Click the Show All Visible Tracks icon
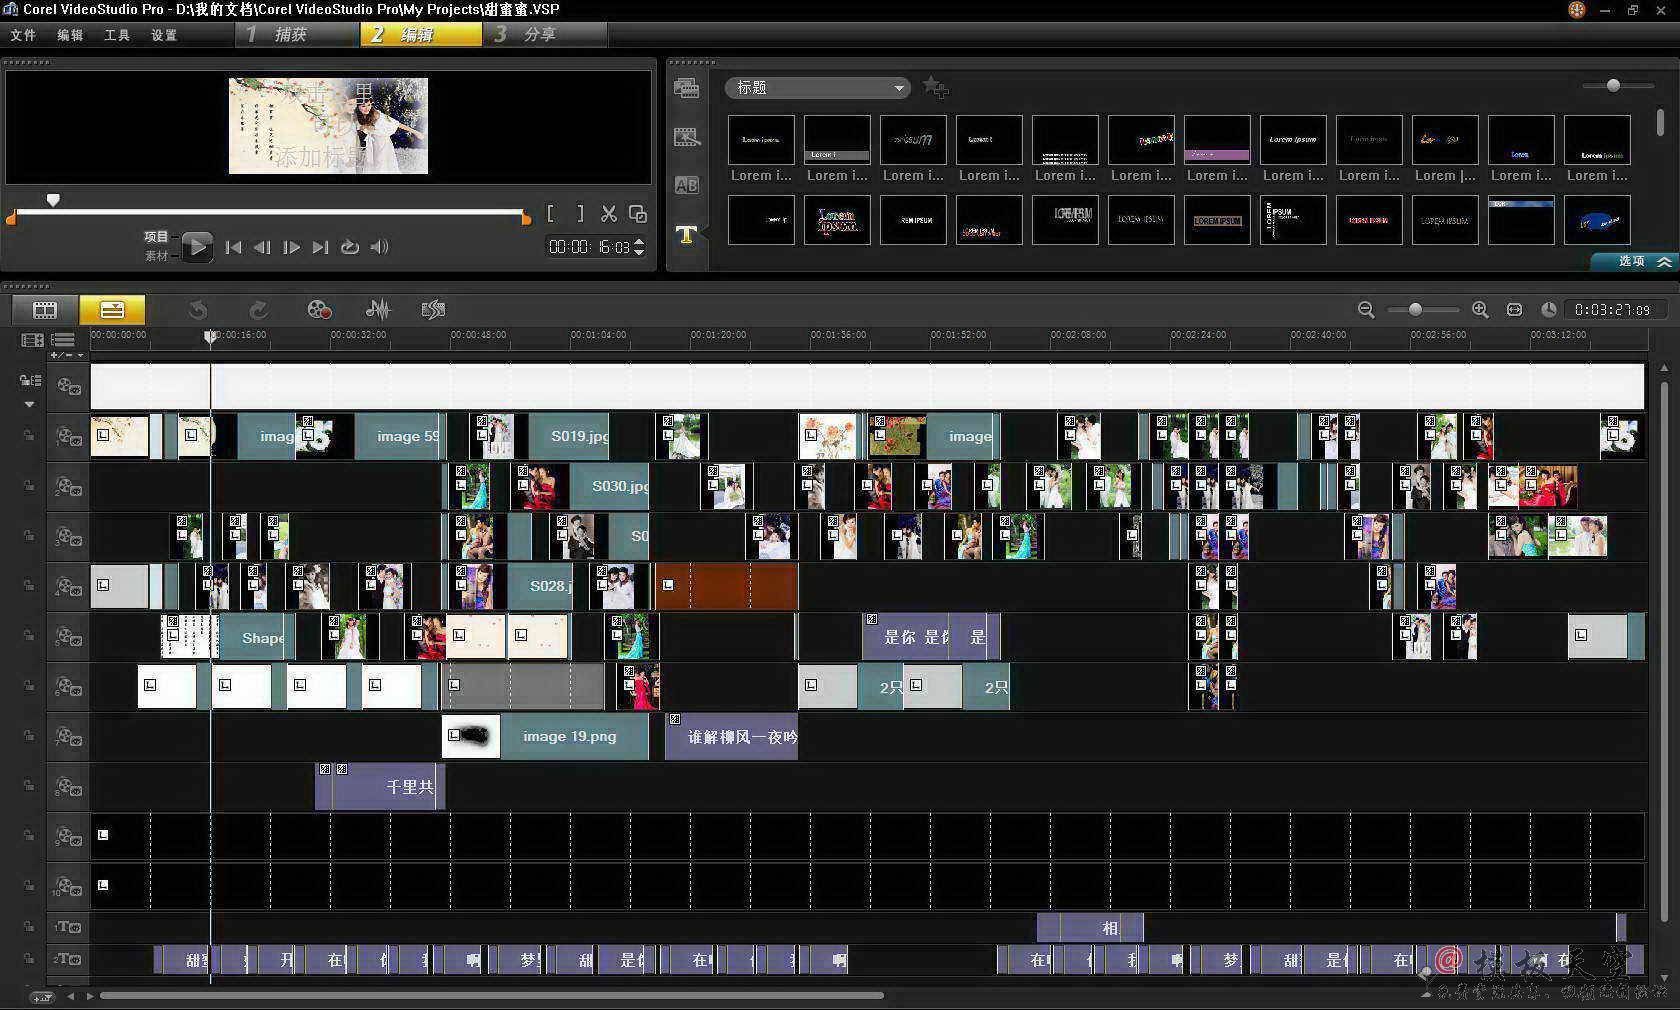 (x=32, y=340)
